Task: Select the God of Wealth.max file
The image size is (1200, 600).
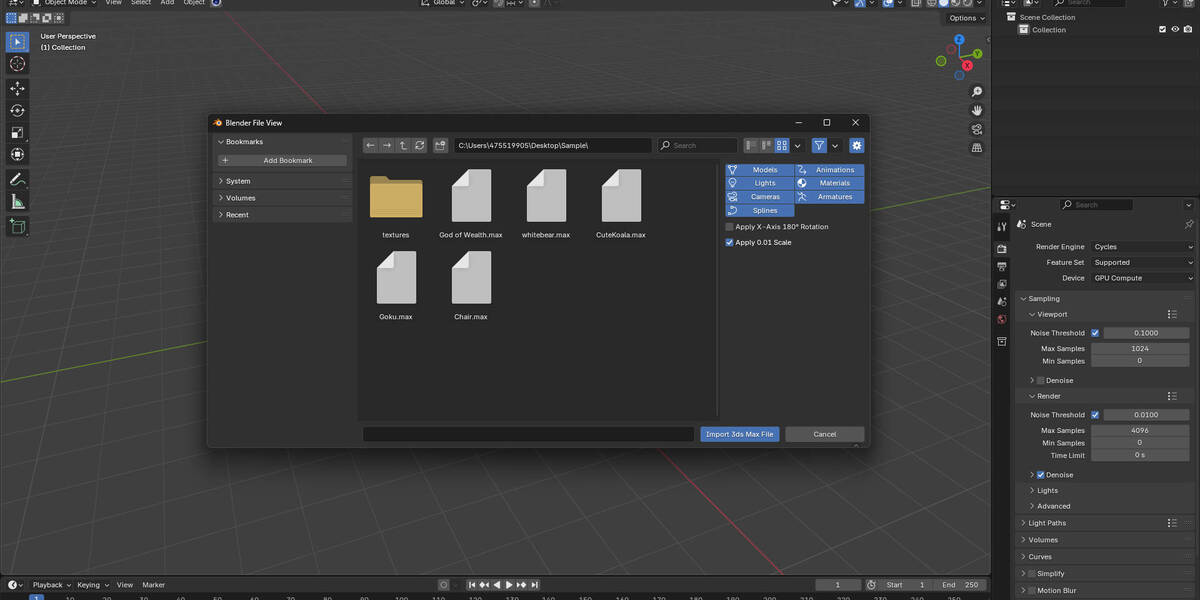Action: pos(471,203)
